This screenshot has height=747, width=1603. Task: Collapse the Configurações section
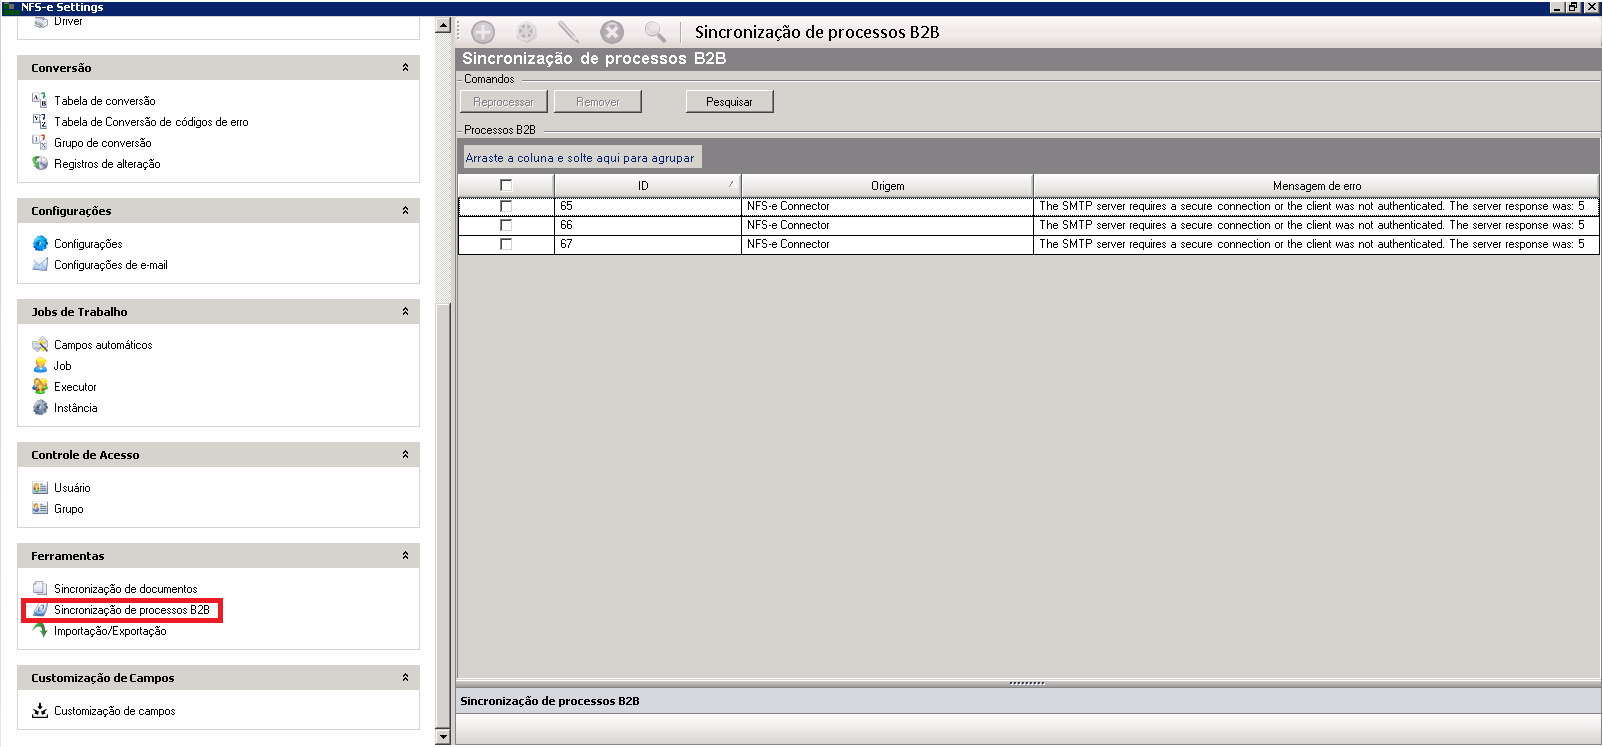tap(405, 211)
